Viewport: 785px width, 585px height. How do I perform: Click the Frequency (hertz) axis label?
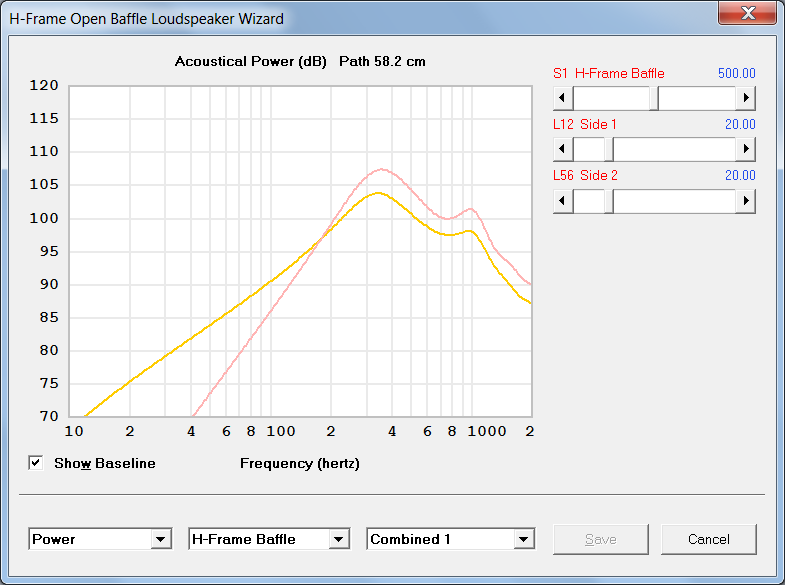(x=300, y=463)
